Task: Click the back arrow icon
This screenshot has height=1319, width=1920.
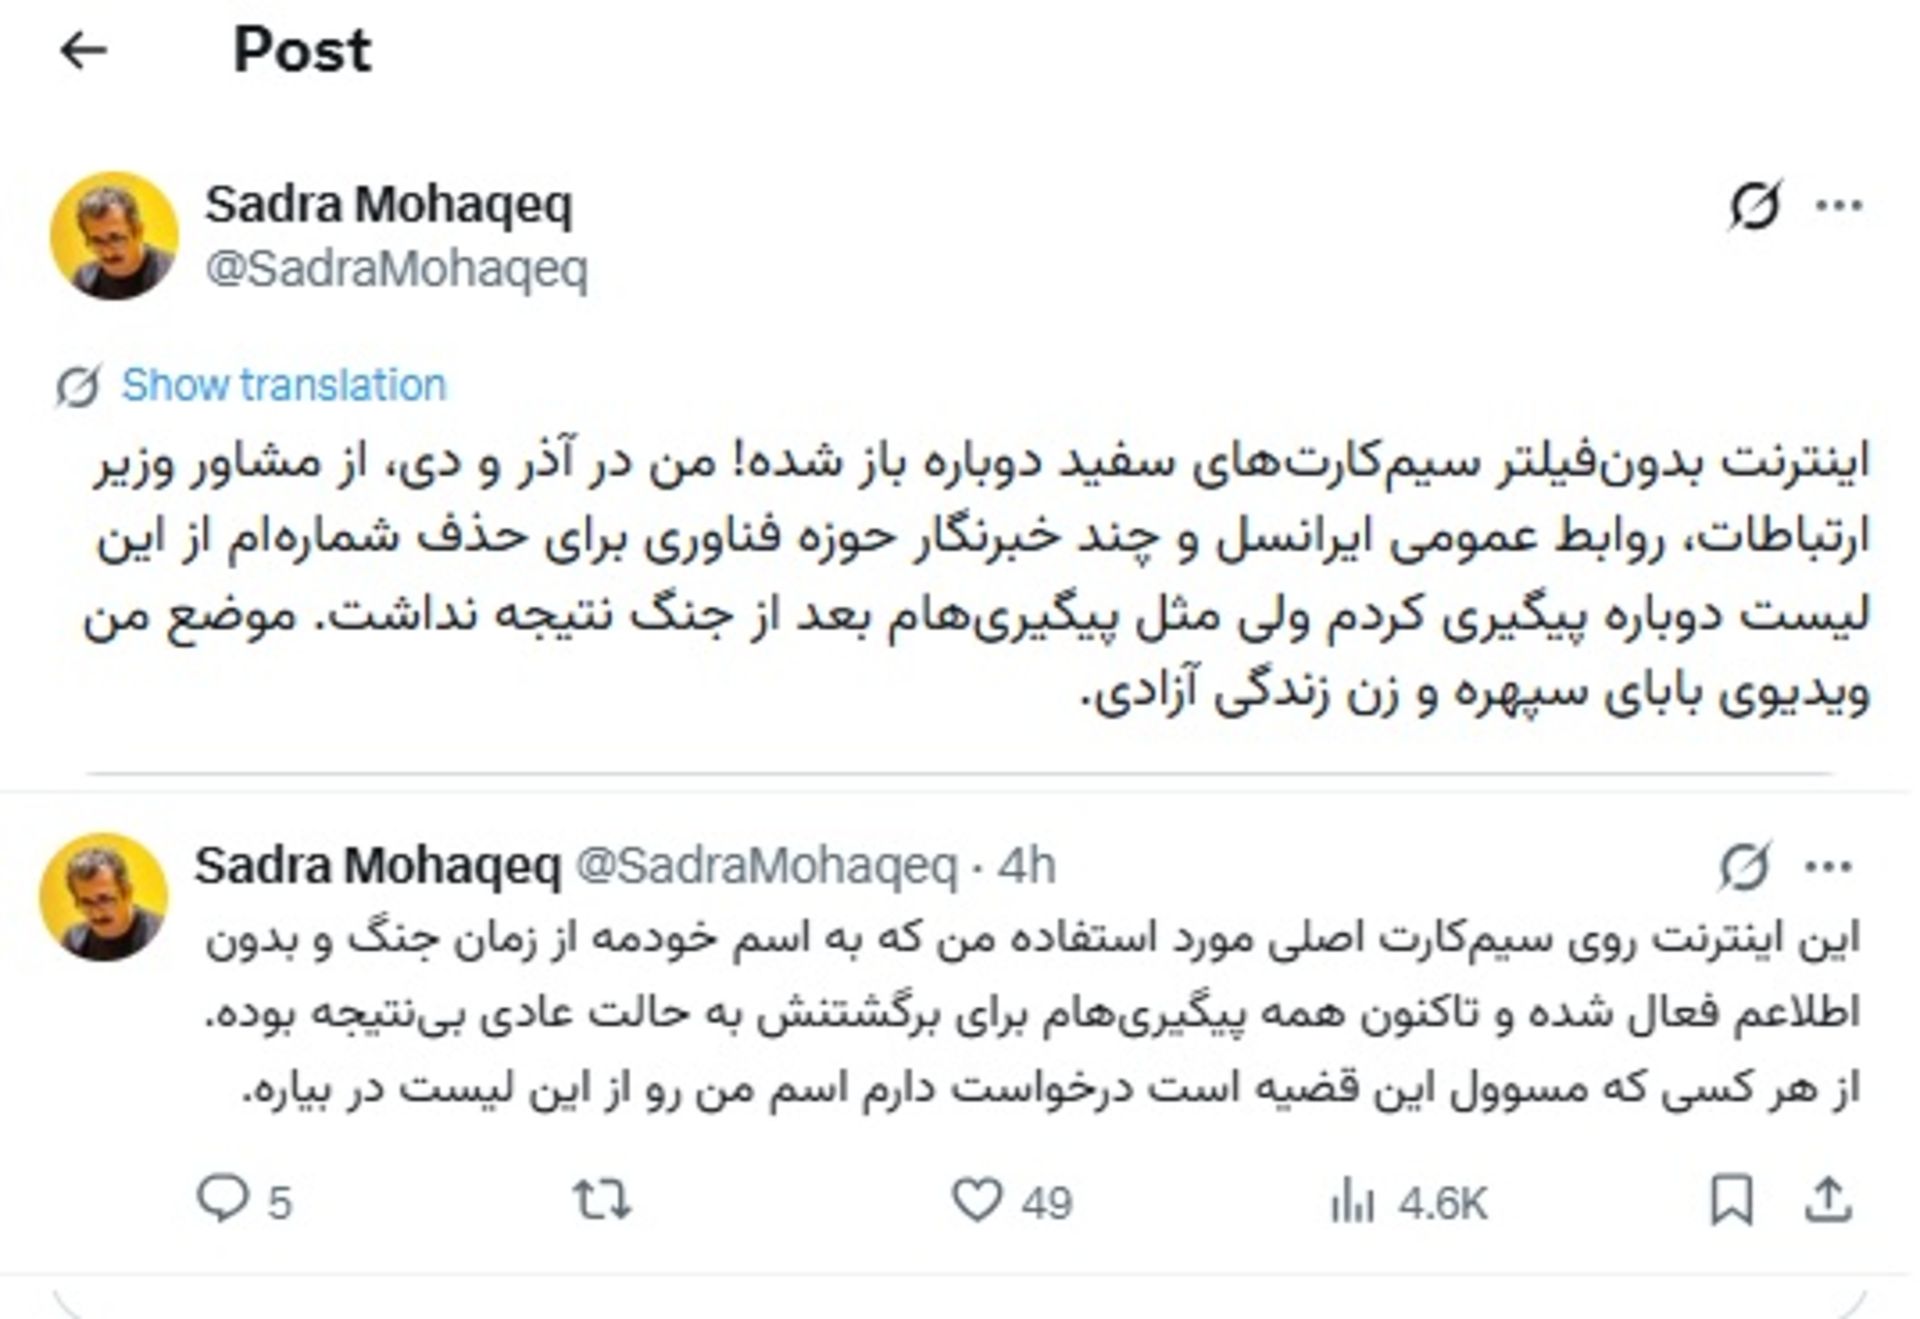Action: (83, 50)
